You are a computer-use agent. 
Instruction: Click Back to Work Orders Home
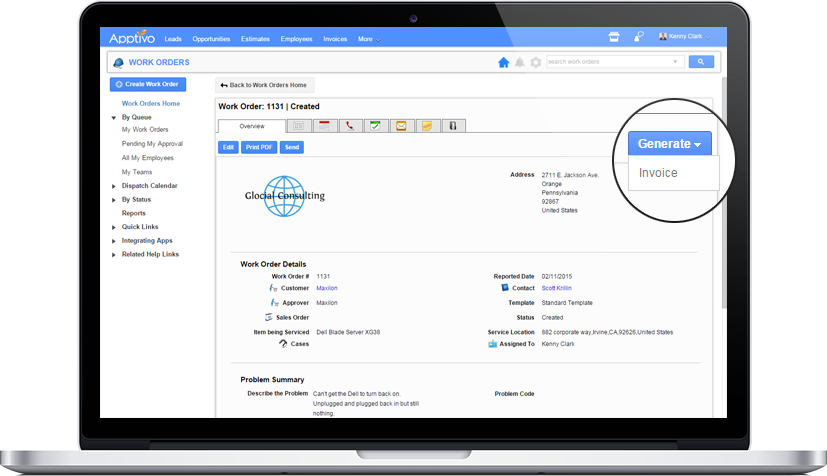coord(264,85)
